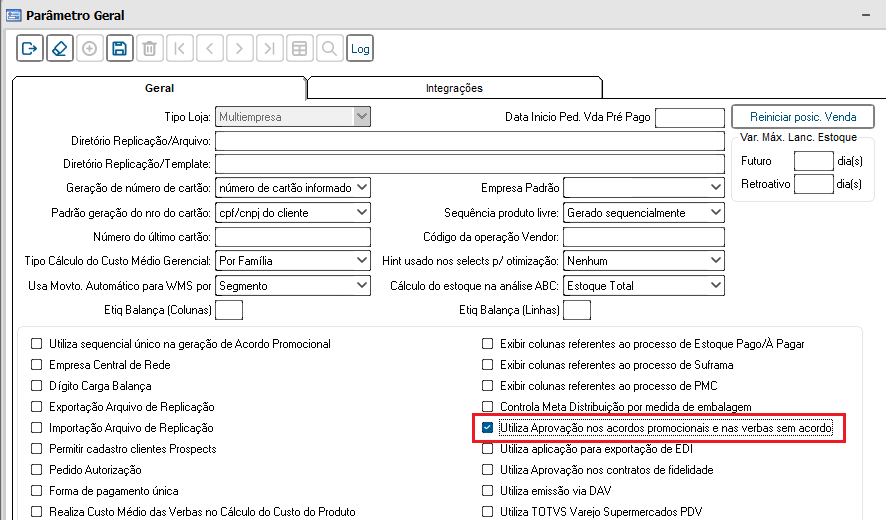Click the exit window toolbar icon

click(30, 49)
